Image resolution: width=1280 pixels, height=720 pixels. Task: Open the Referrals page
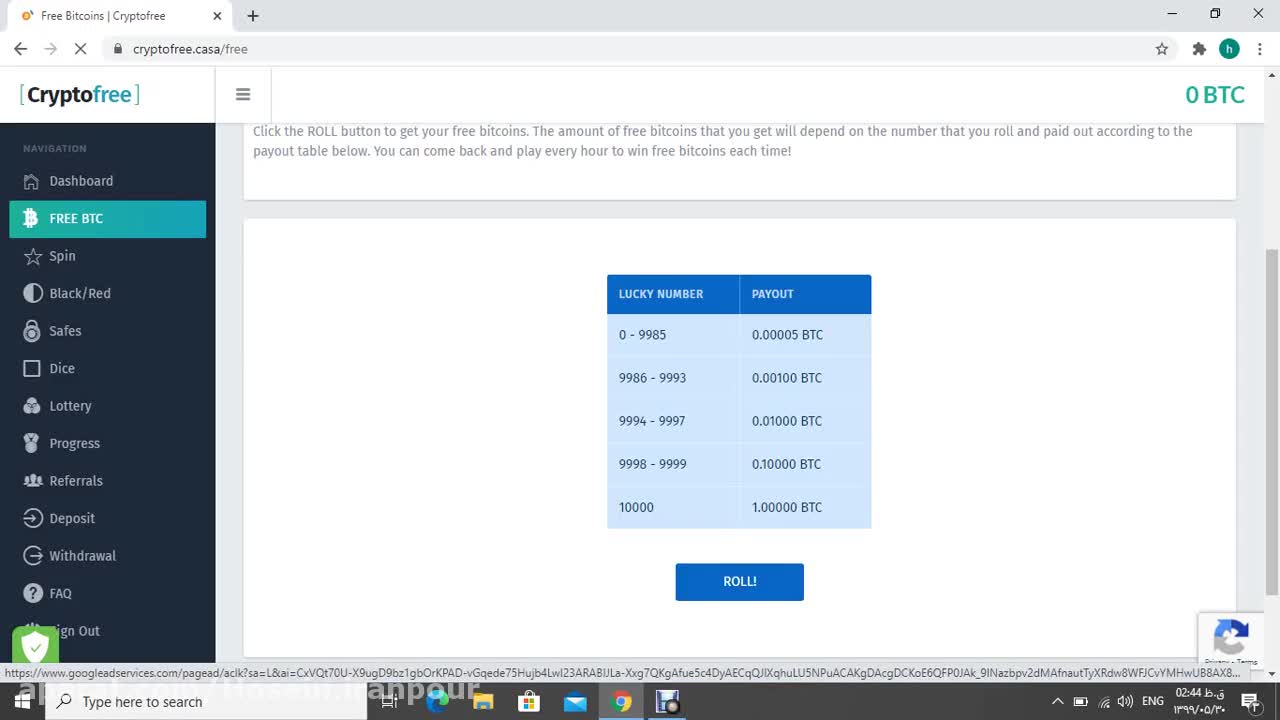point(76,481)
